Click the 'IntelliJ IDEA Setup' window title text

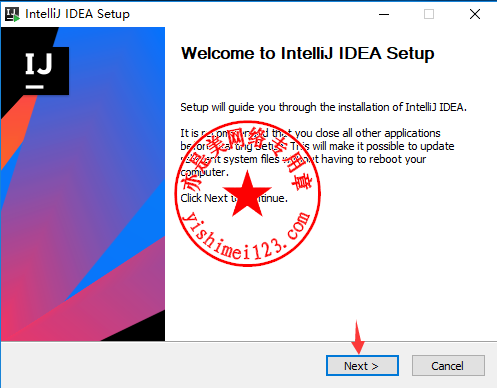(x=77, y=14)
